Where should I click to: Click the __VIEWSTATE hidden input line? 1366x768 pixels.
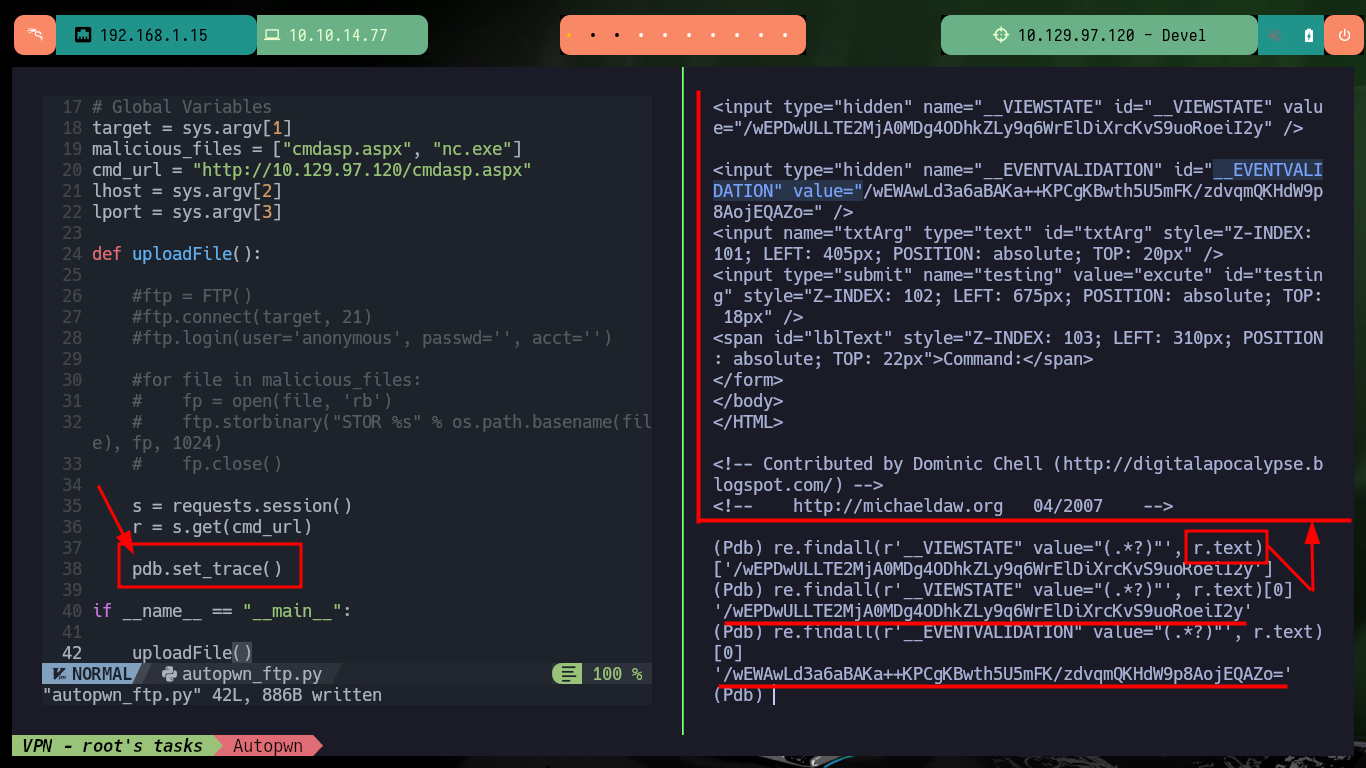click(1018, 117)
